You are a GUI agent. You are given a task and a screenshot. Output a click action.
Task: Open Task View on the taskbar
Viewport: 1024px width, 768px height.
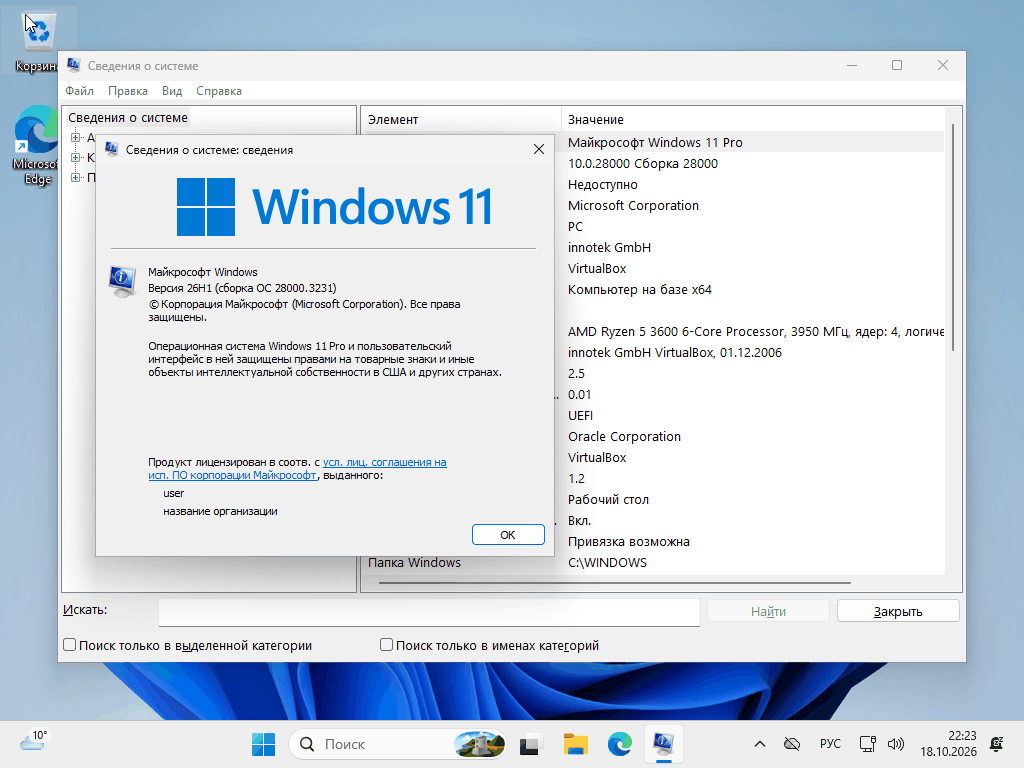point(530,744)
